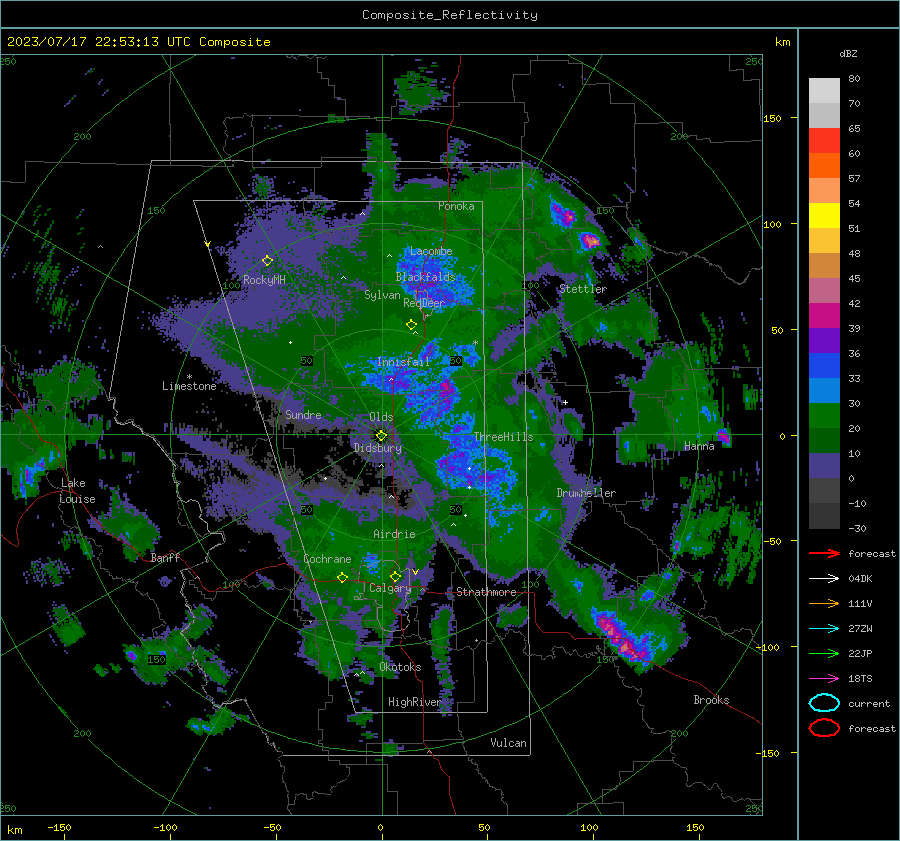Click the cyan current ellipse icon
Screen dimensions: 900x841
[x=824, y=703]
